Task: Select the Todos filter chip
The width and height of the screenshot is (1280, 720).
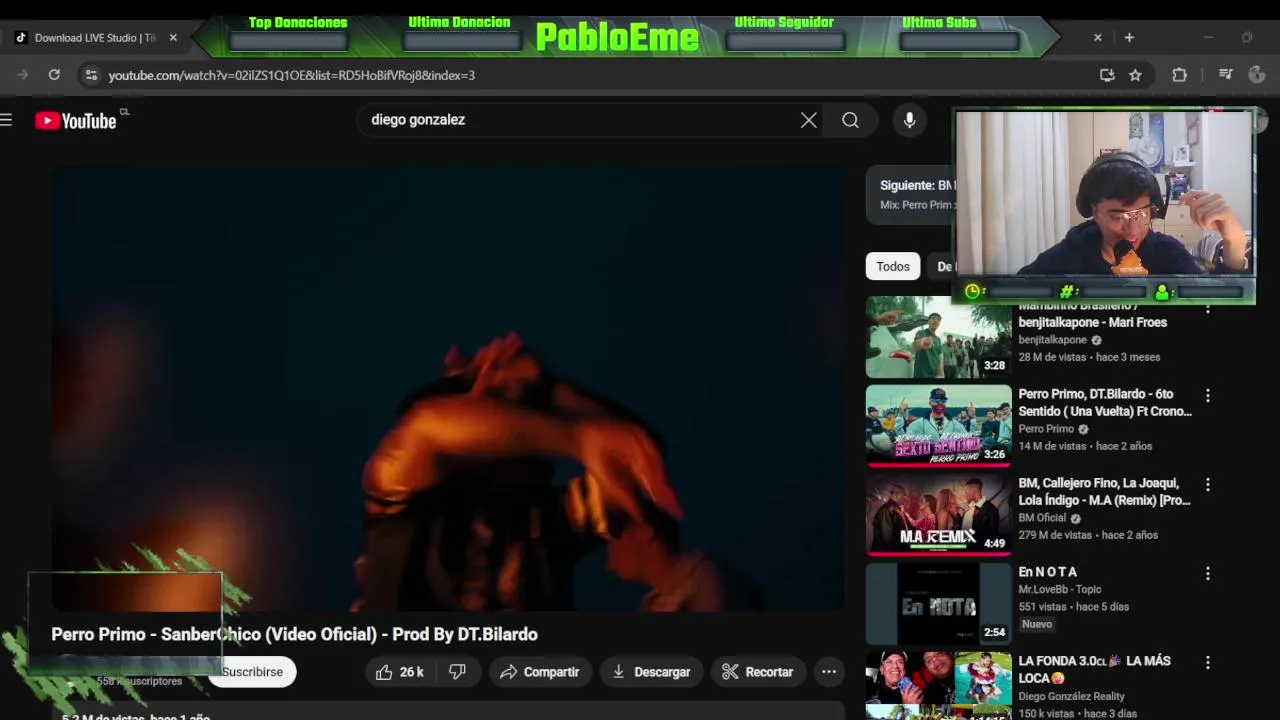Action: coord(893,266)
